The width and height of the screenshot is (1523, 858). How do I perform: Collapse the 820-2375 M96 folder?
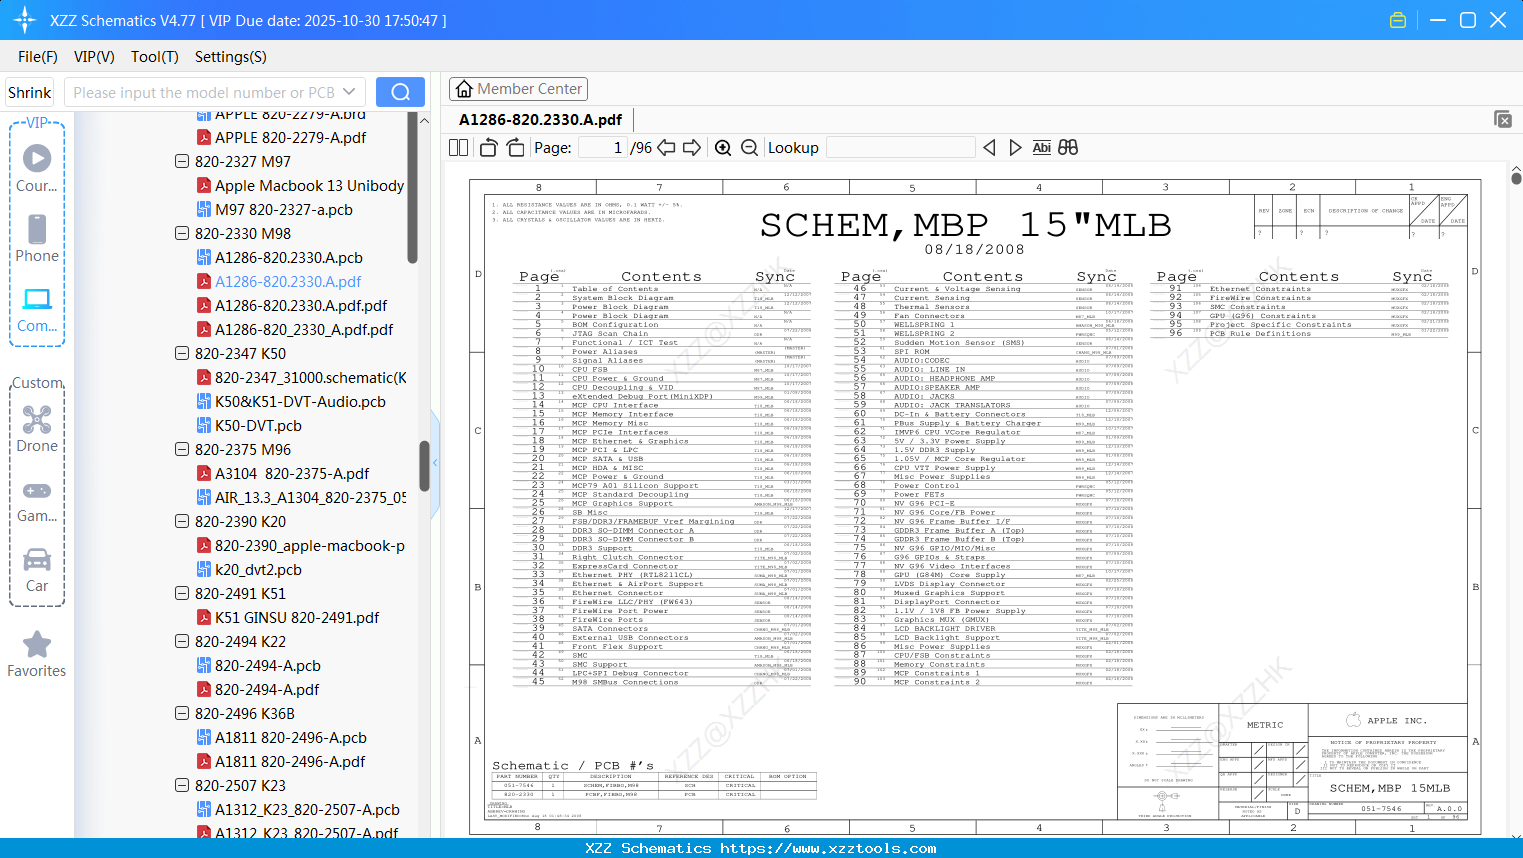[182, 449]
